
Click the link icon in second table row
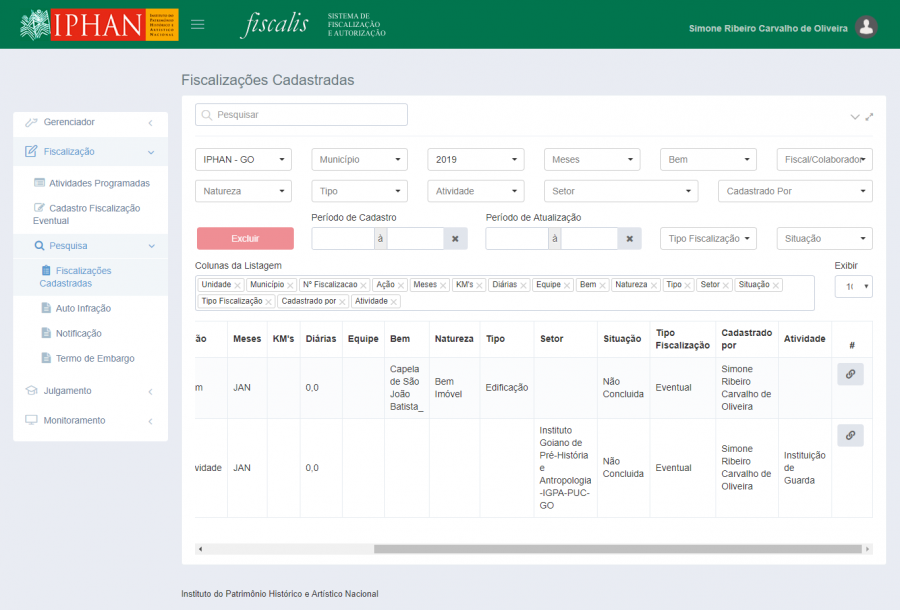(850, 436)
